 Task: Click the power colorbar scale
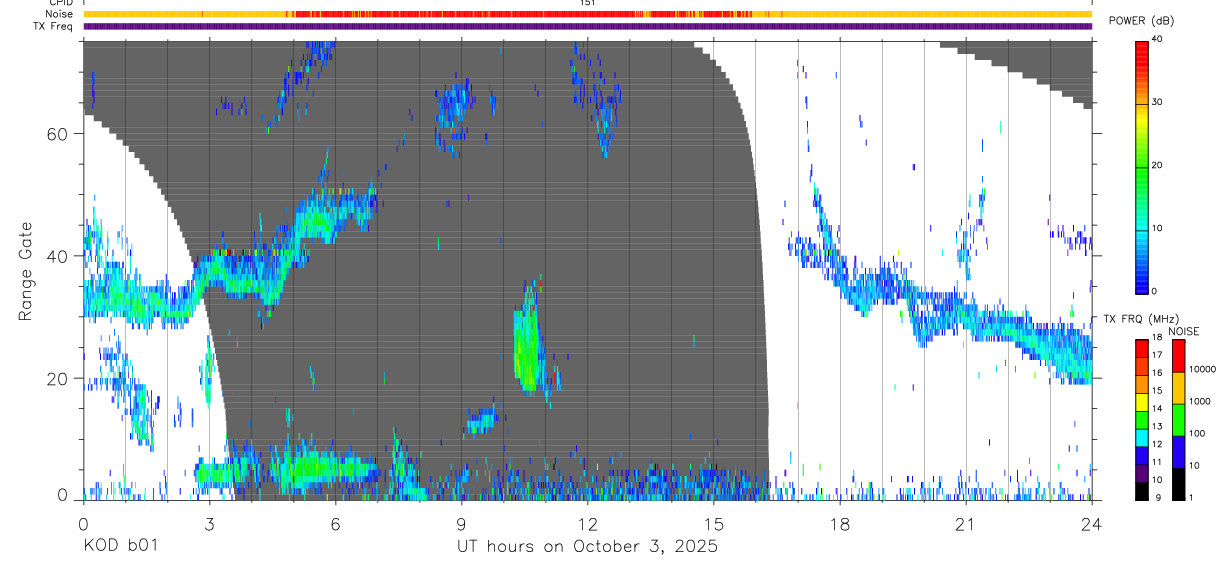click(x=1142, y=166)
